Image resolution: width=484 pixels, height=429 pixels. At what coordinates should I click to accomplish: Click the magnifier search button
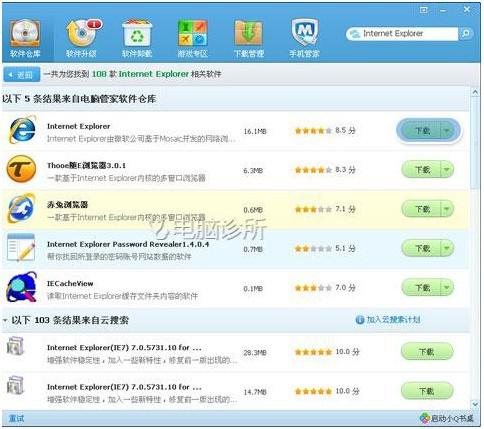466,34
